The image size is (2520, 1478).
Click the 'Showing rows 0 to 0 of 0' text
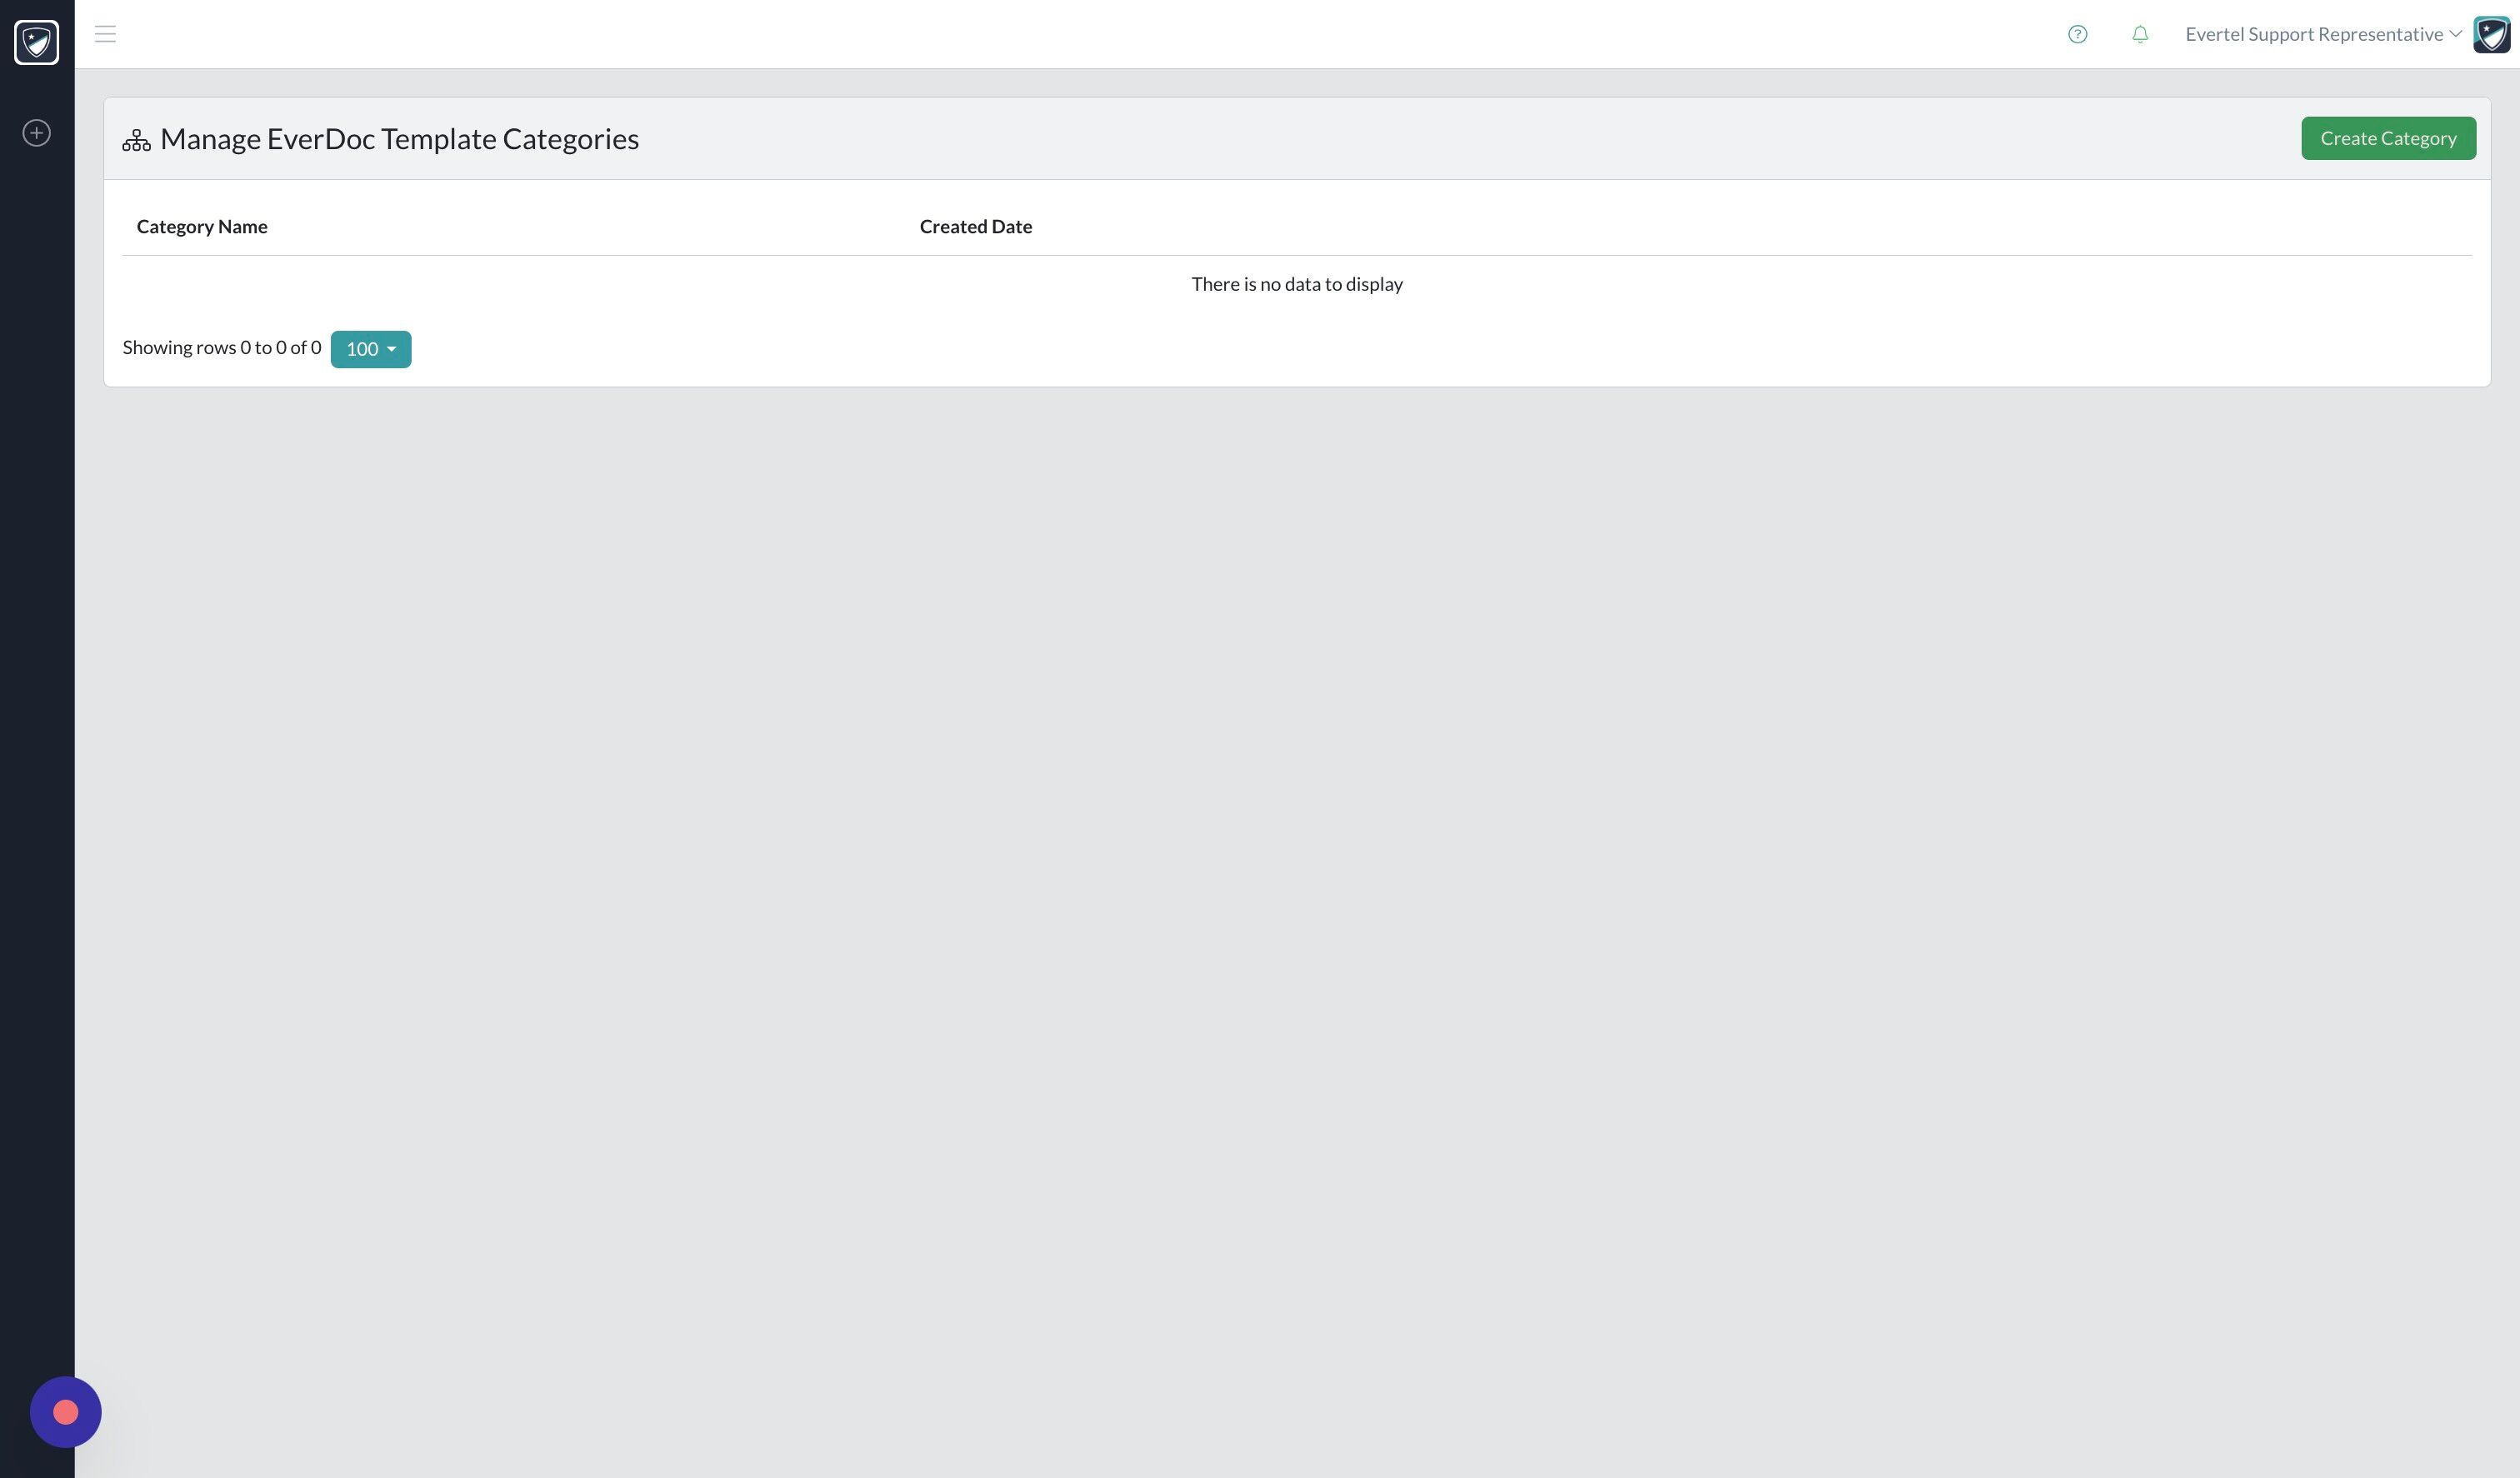click(222, 348)
